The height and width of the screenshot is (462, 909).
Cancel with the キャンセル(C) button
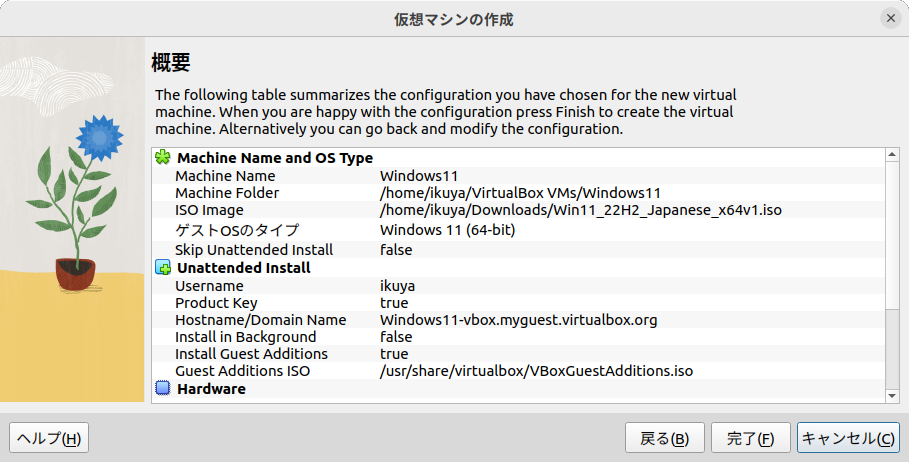click(848, 438)
